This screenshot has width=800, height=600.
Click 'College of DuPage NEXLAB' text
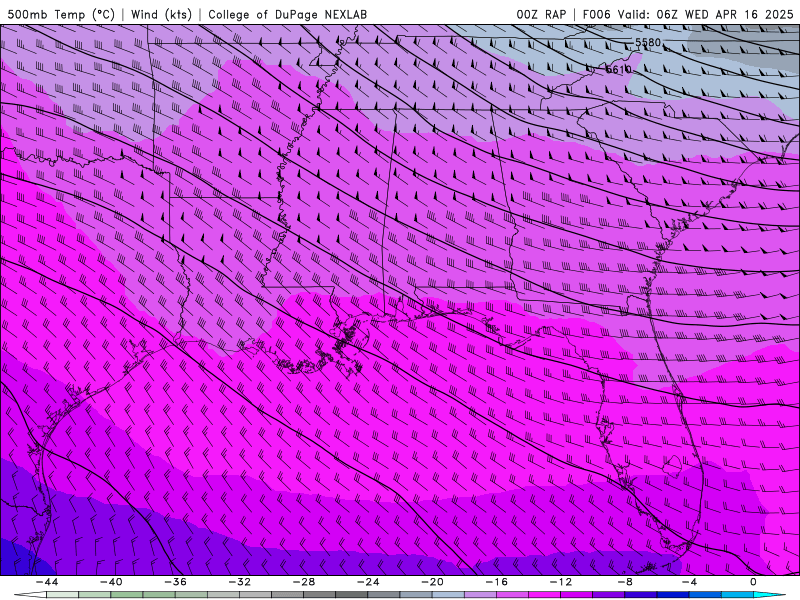click(x=287, y=14)
